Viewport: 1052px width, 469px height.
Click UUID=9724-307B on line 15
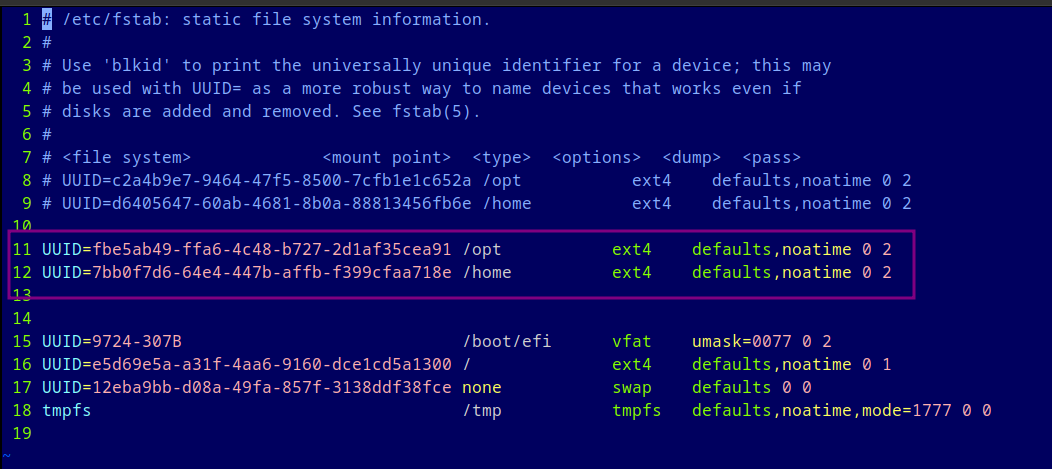(x=111, y=342)
